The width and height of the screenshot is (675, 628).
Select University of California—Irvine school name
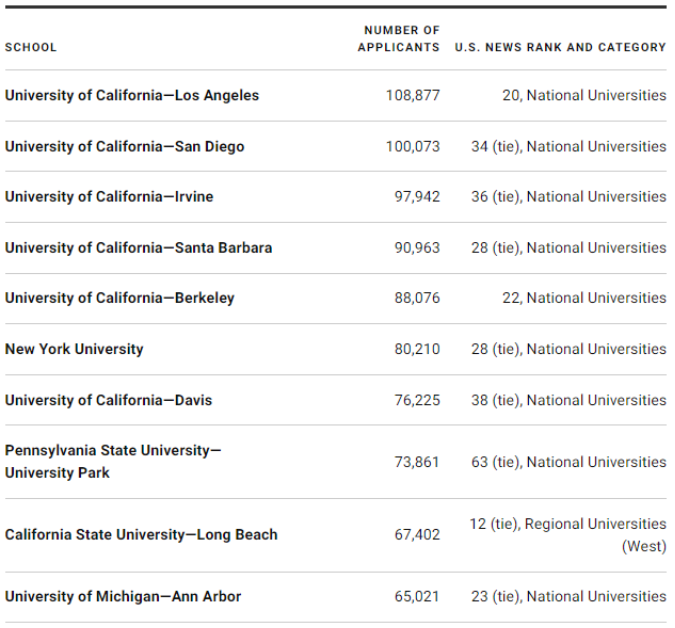(x=109, y=197)
